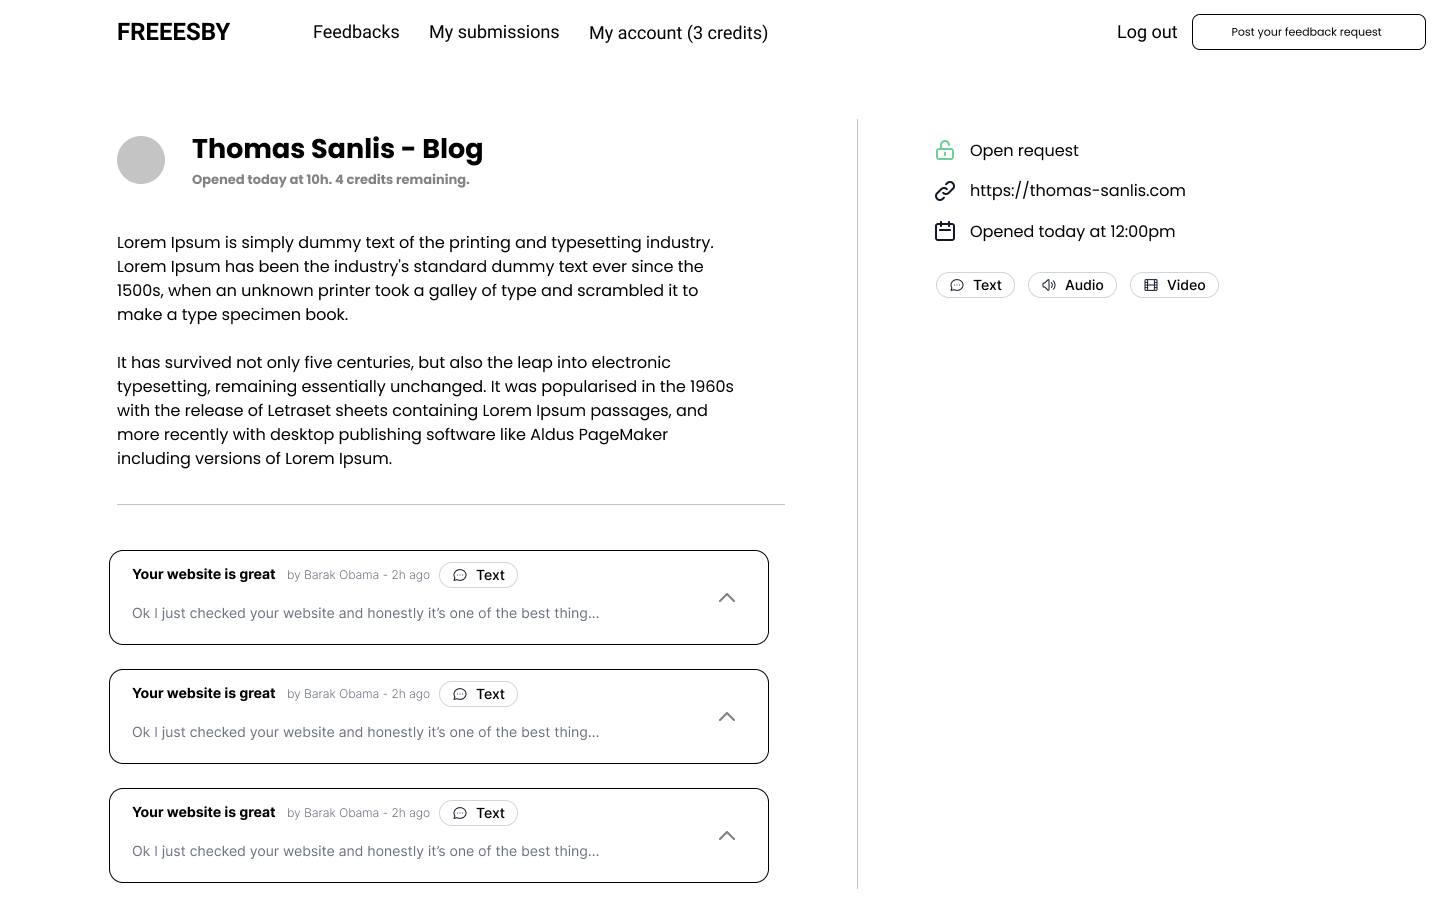The height and width of the screenshot is (900, 1440).
Task: Open the Feedbacks menu item
Action: (x=356, y=32)
